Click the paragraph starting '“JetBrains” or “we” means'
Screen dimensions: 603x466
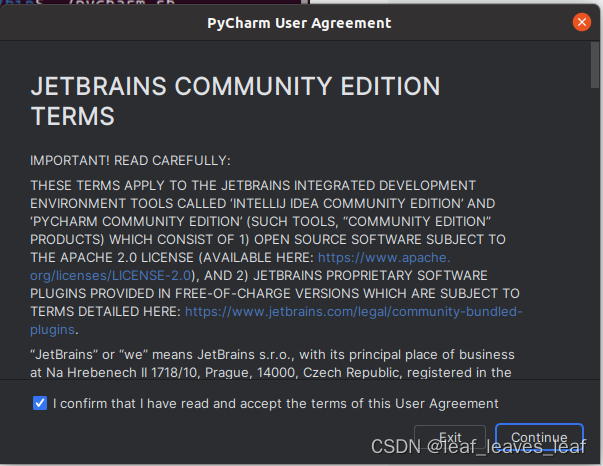point(272,363)
